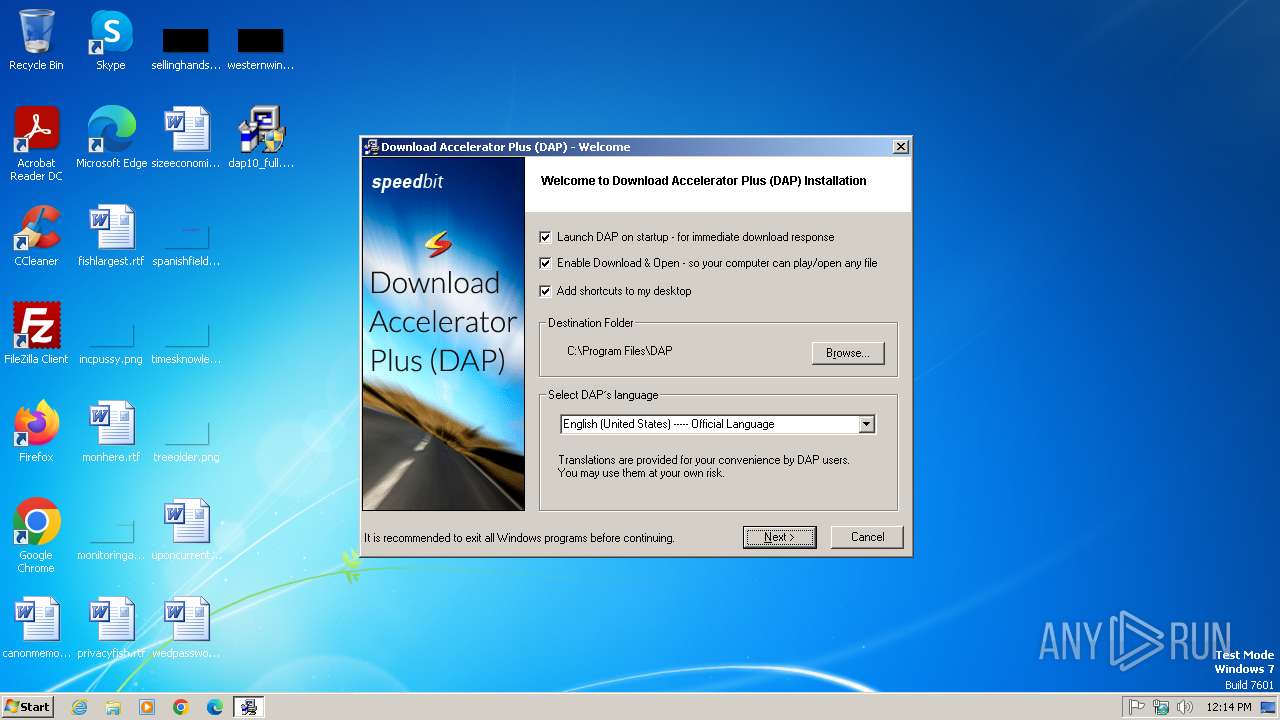Click Browse to change destination folder
Viewport: 1280px width, 720px height.
[x=848, y=353]
